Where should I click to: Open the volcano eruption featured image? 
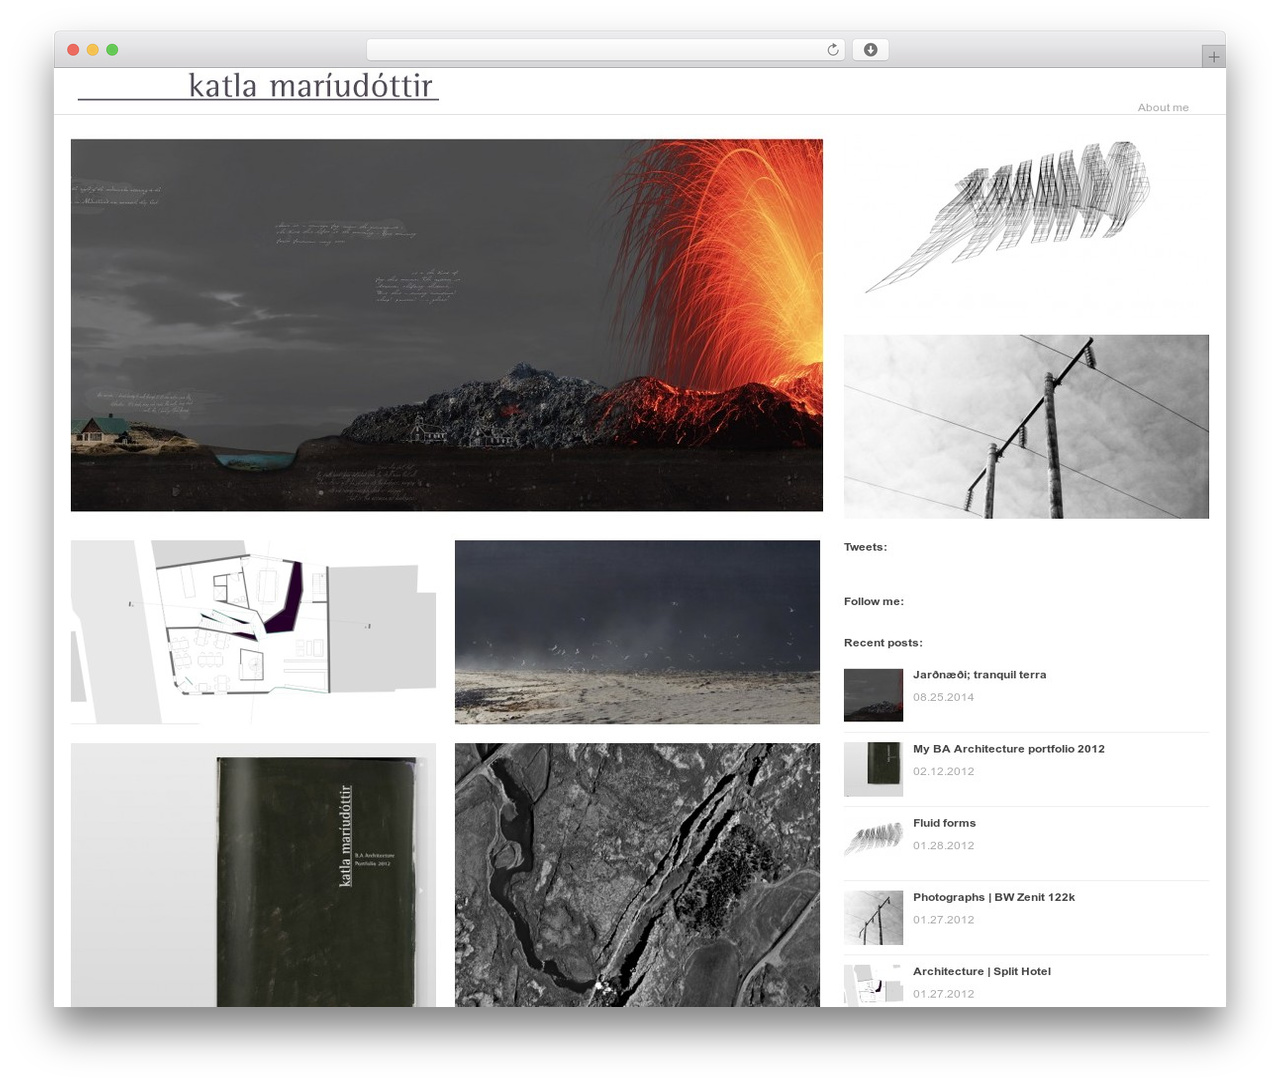(447, 325)
